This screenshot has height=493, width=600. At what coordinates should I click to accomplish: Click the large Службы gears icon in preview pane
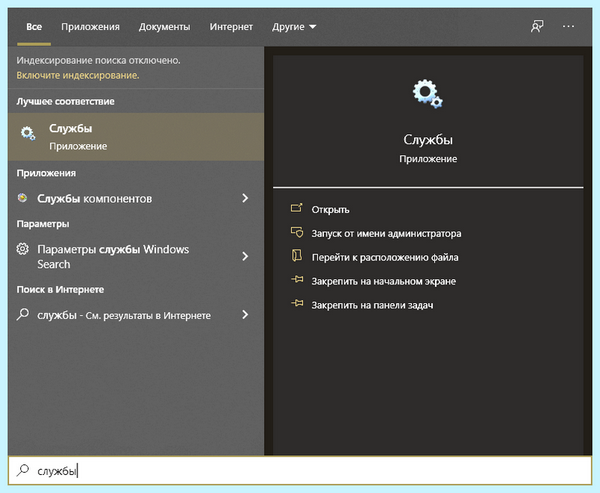(x=427, y=94)
